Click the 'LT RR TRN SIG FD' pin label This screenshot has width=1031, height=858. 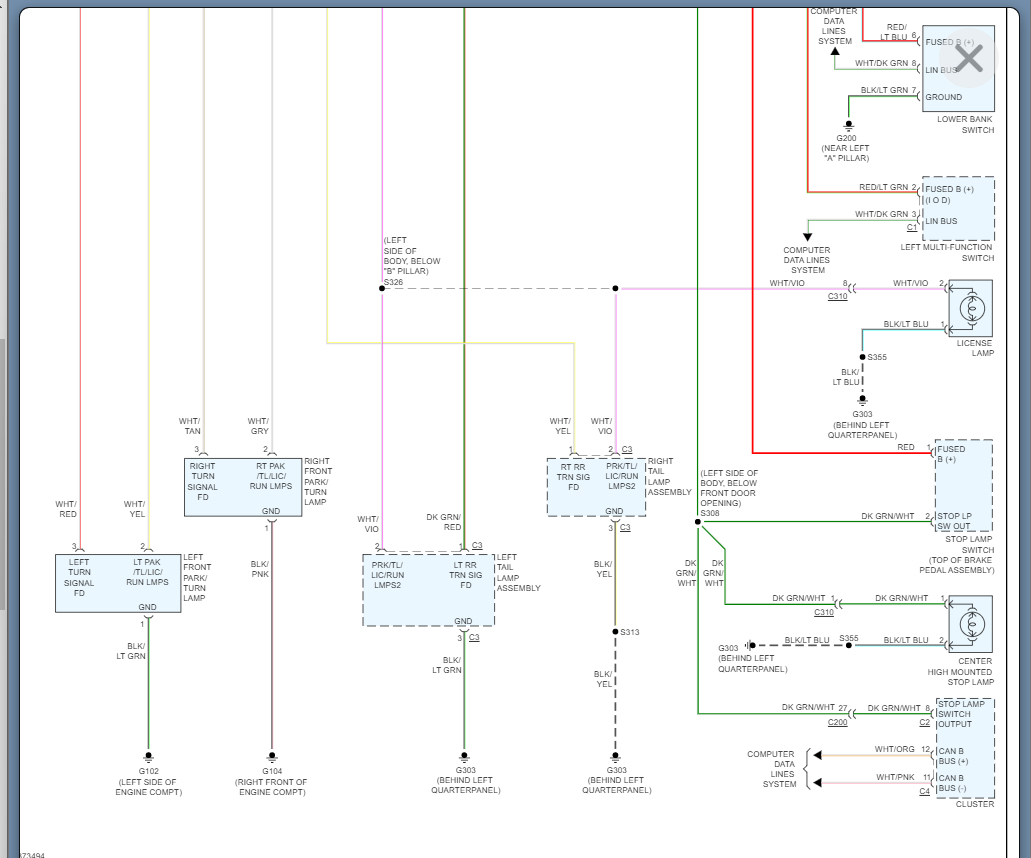466,575
